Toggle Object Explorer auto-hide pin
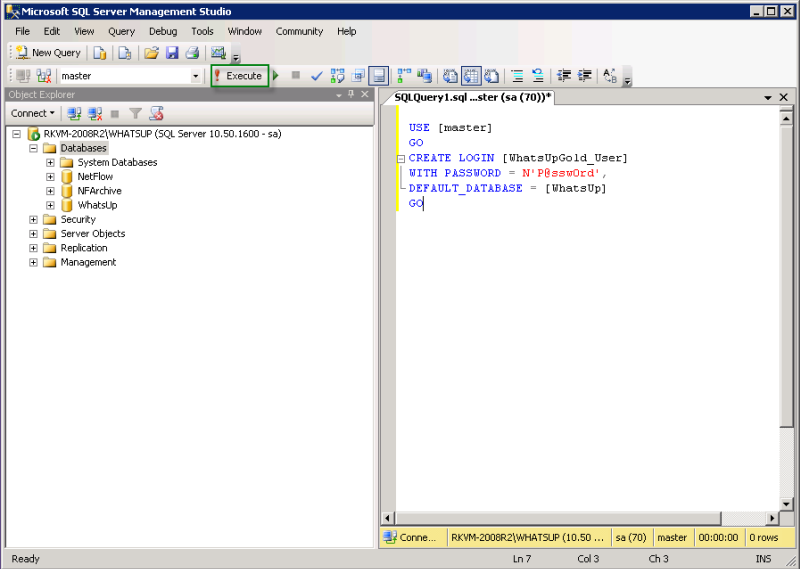The width and height of the screenshot is (800, 569). point(351,94)
